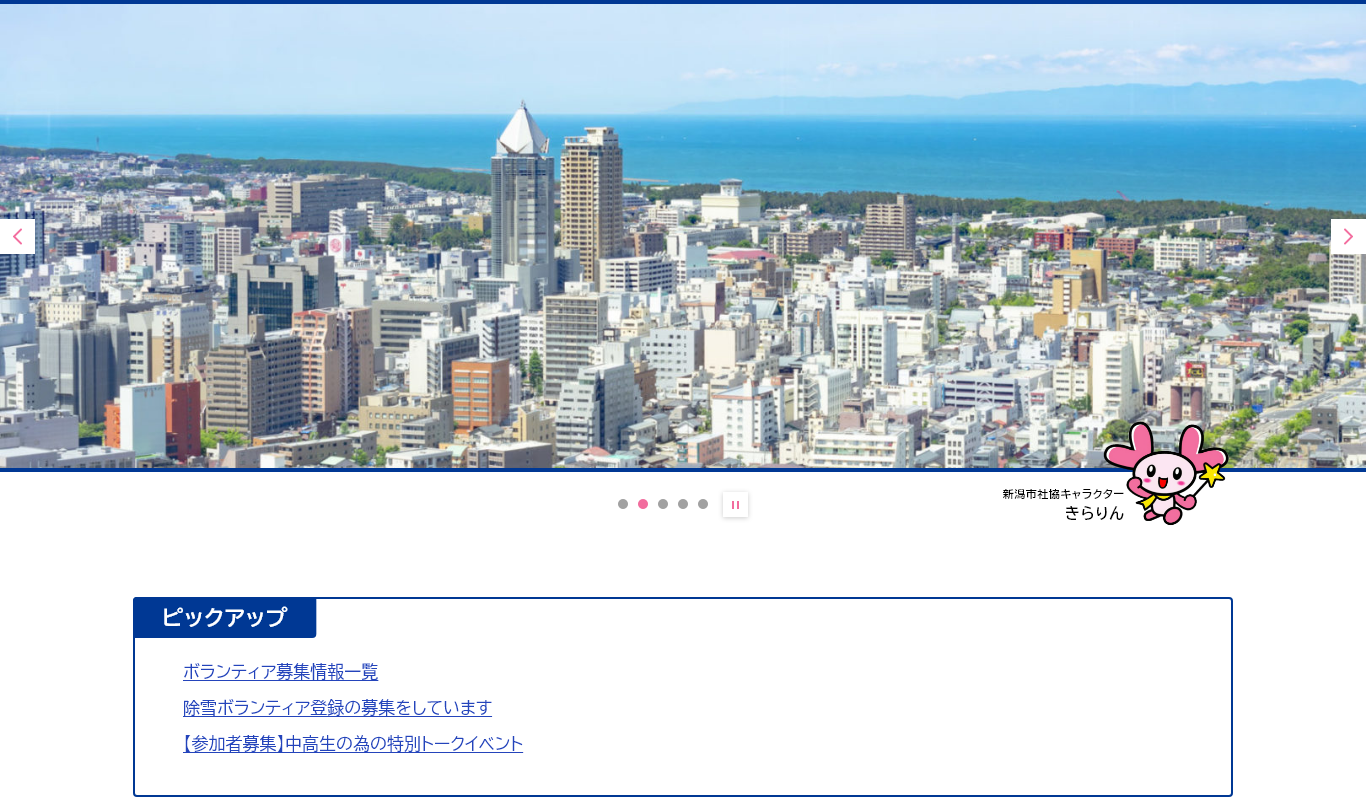The width and height of the screenshot is (1366, 797).
Task: Go to the first slide dot
Action: 623,504
